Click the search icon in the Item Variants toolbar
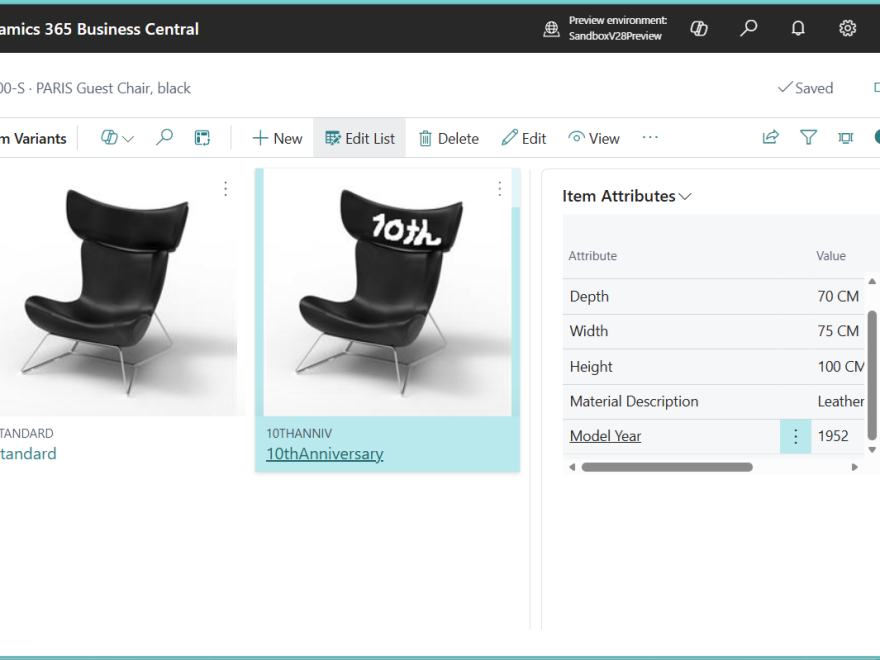The height and width of the screenshot is (660, 880). [165, 138]
